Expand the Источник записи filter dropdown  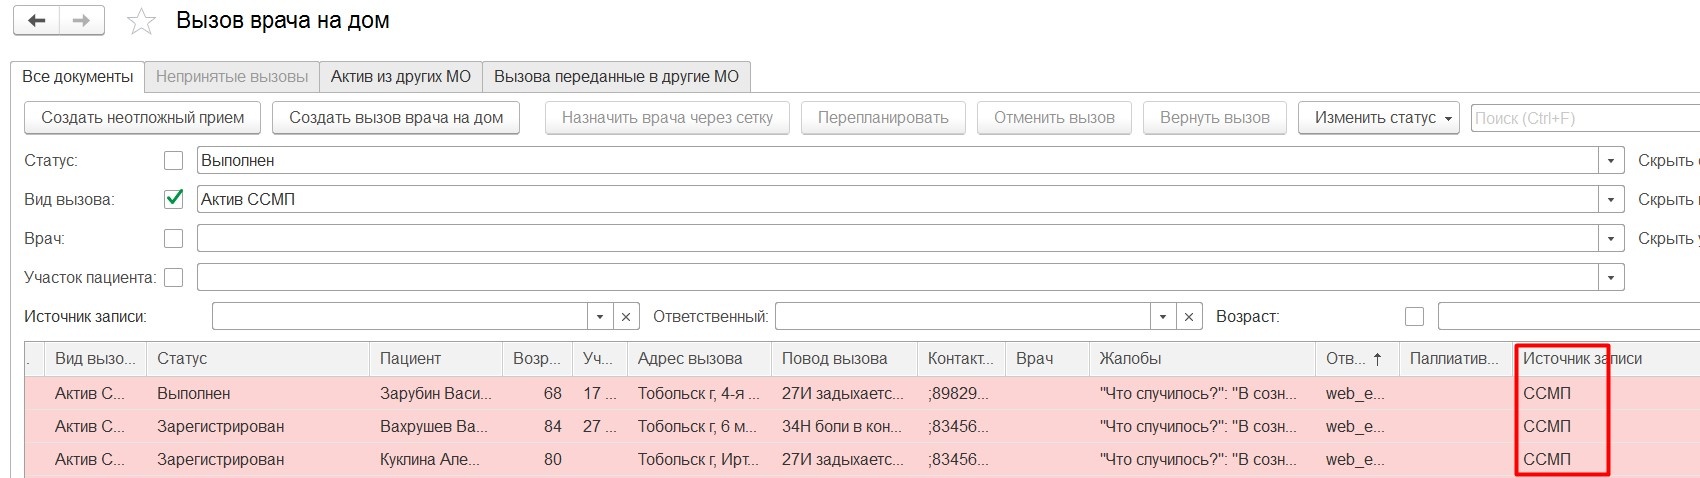(x=599, y=317)
